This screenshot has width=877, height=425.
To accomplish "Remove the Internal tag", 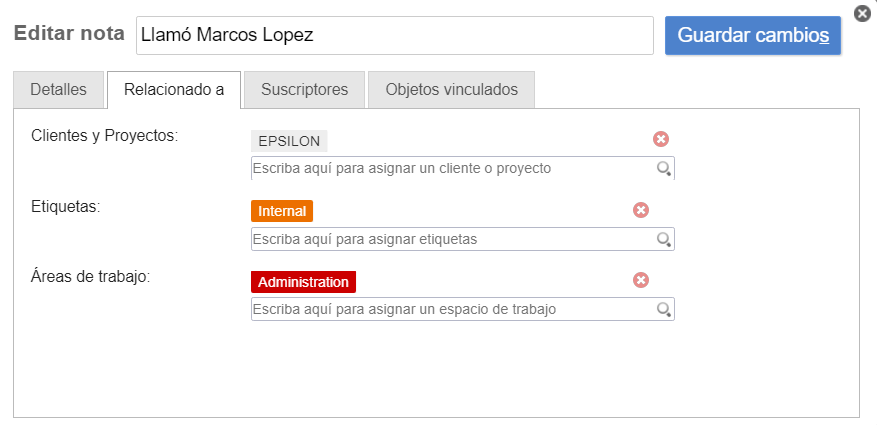I will click(x=641, y=210).
